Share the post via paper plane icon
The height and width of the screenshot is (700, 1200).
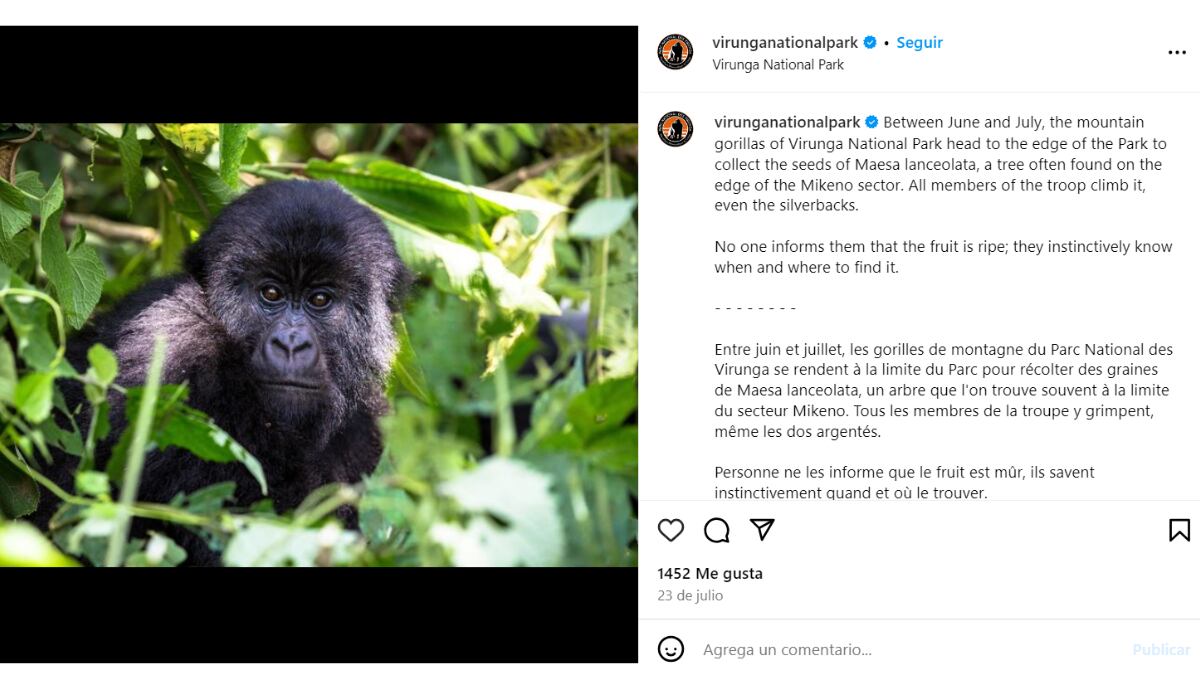point(762,530)
